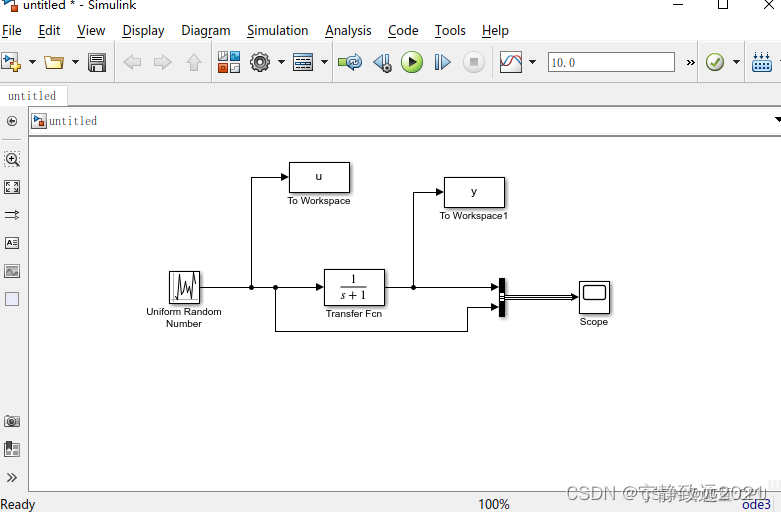Viewport: 781px width, 512px height.
Task: Open the New Model dropdown arrow
Action: 32,62
